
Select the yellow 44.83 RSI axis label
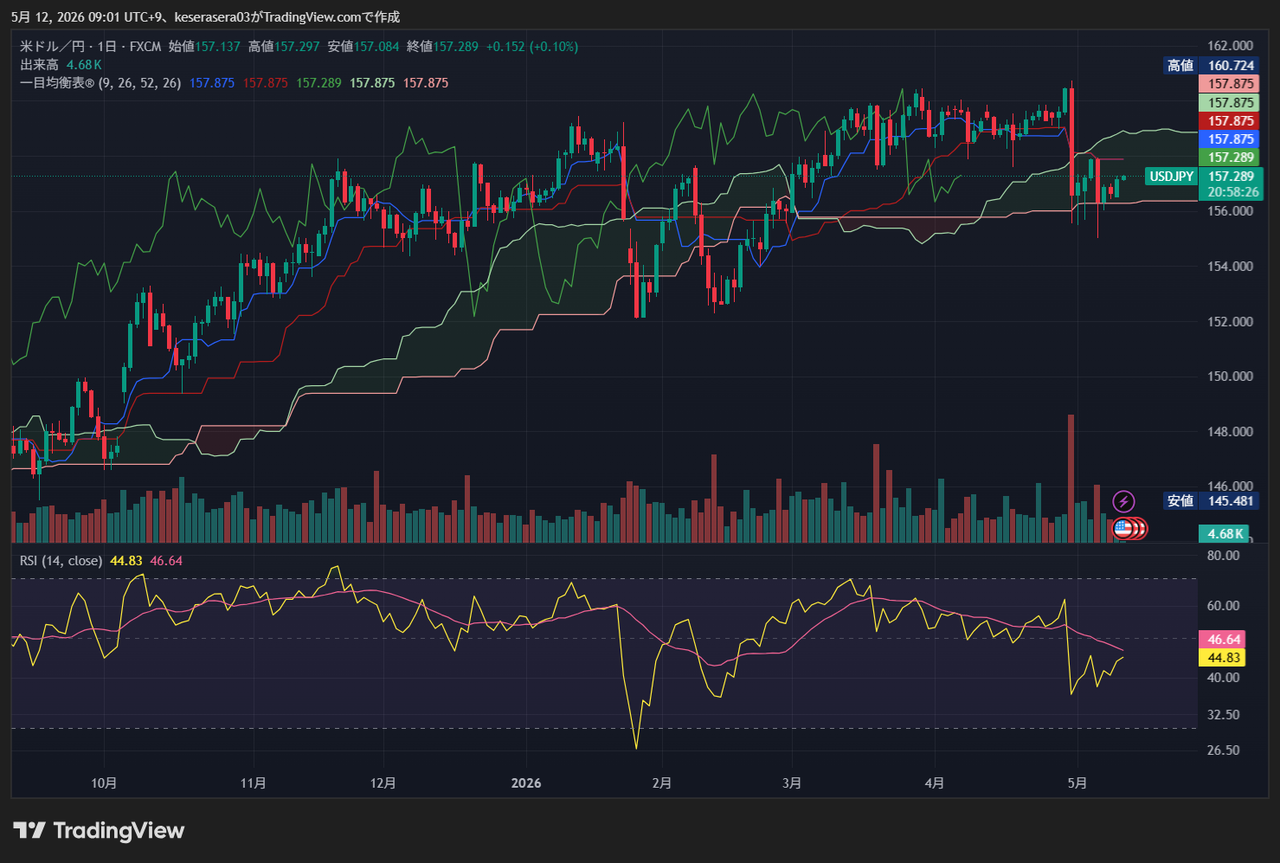(1225, 657)
